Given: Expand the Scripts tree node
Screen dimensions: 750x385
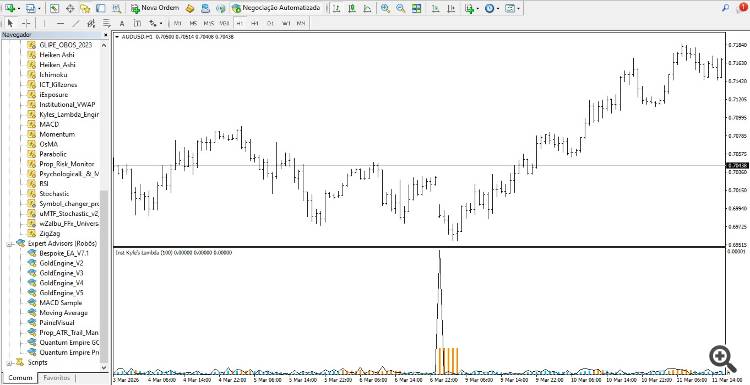Looking at the screenshot, I should coord(9,362).
